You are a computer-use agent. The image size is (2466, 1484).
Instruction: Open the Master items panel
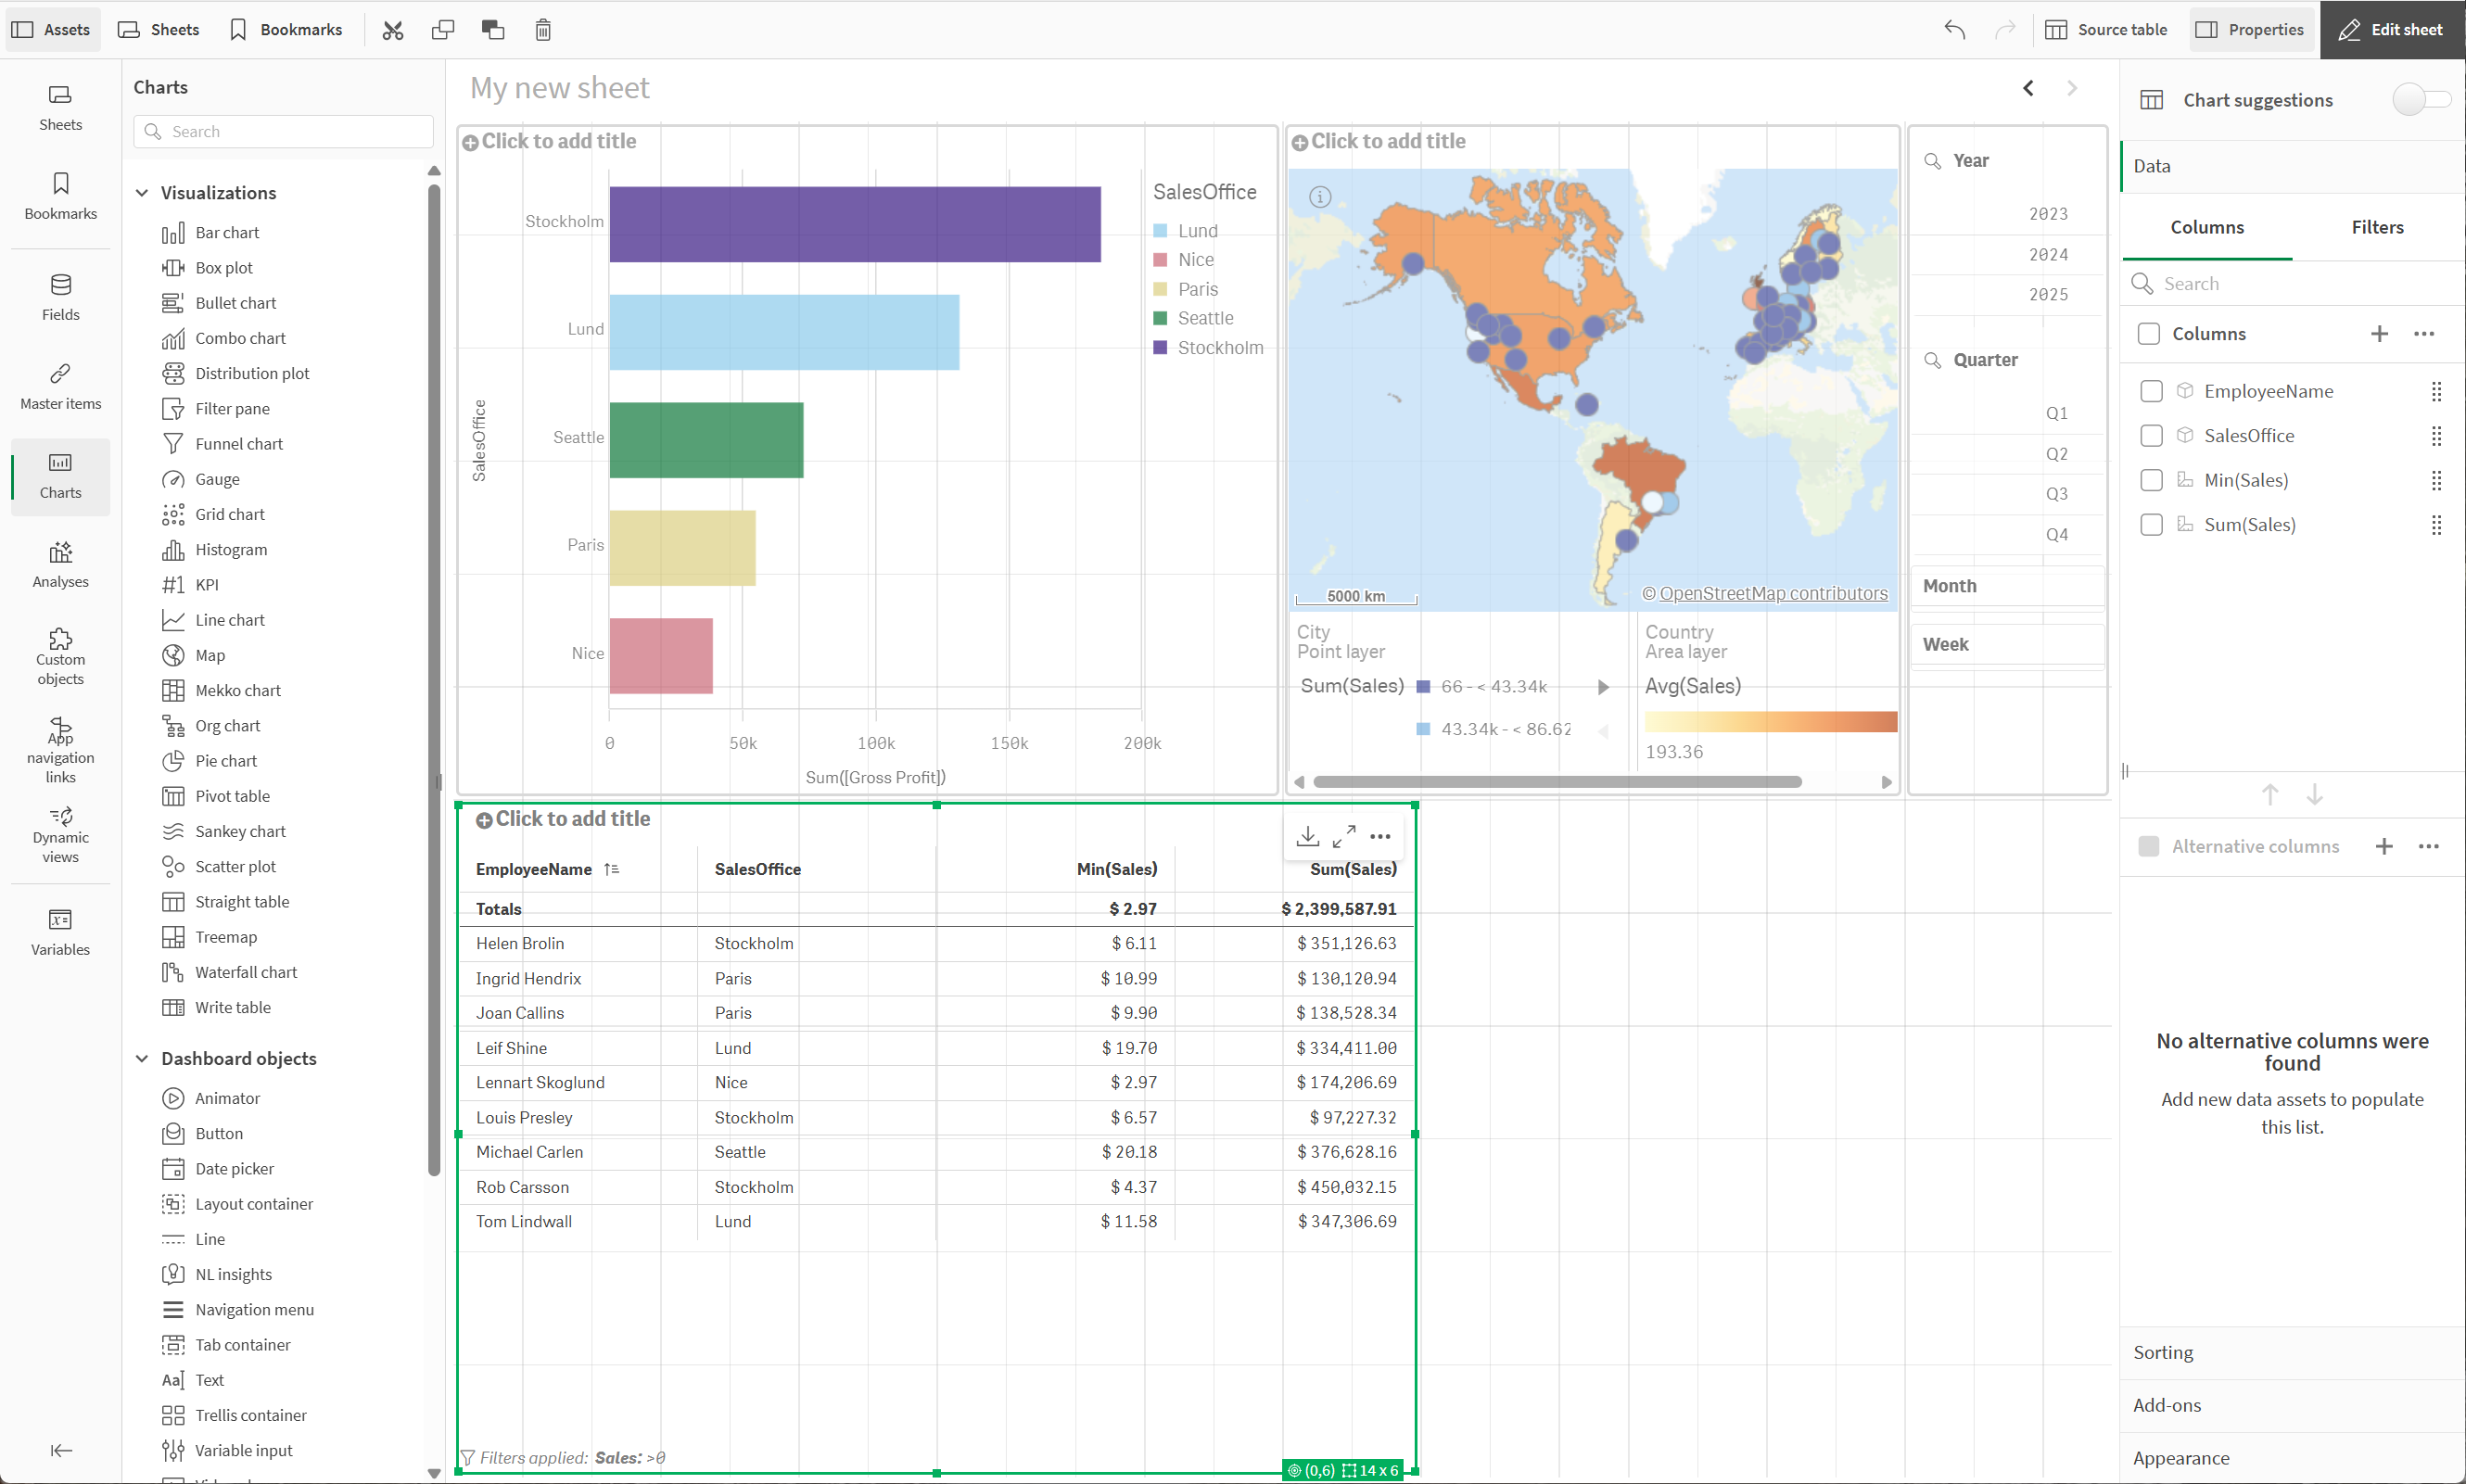[60, 386]
